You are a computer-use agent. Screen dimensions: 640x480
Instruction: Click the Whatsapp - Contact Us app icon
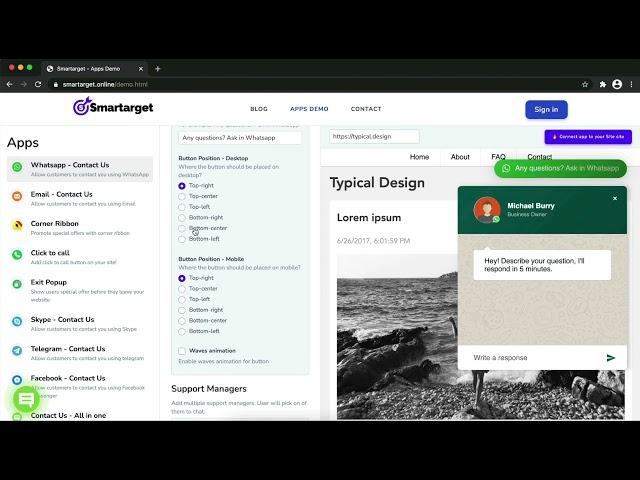[17, 167]
